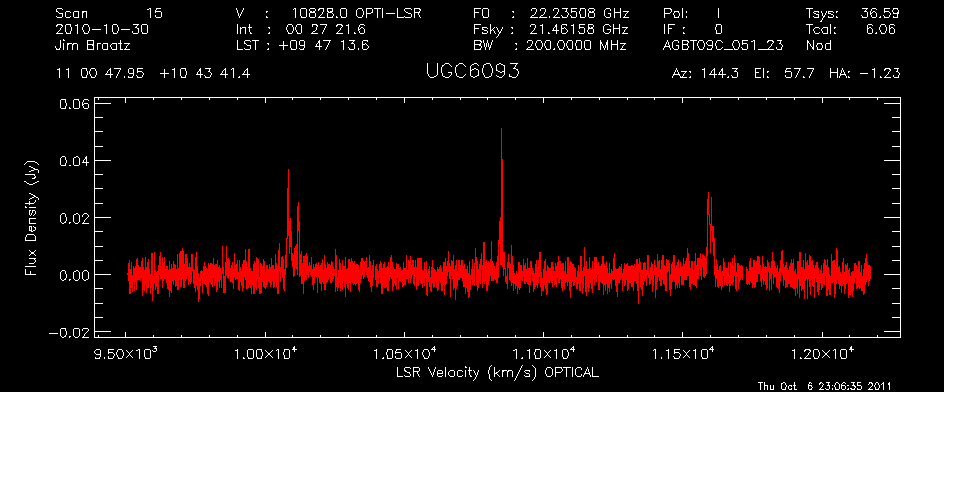Screen dimensions: 962x490
Task: Click project code AGBT09C_051_23
Action: 723,45
